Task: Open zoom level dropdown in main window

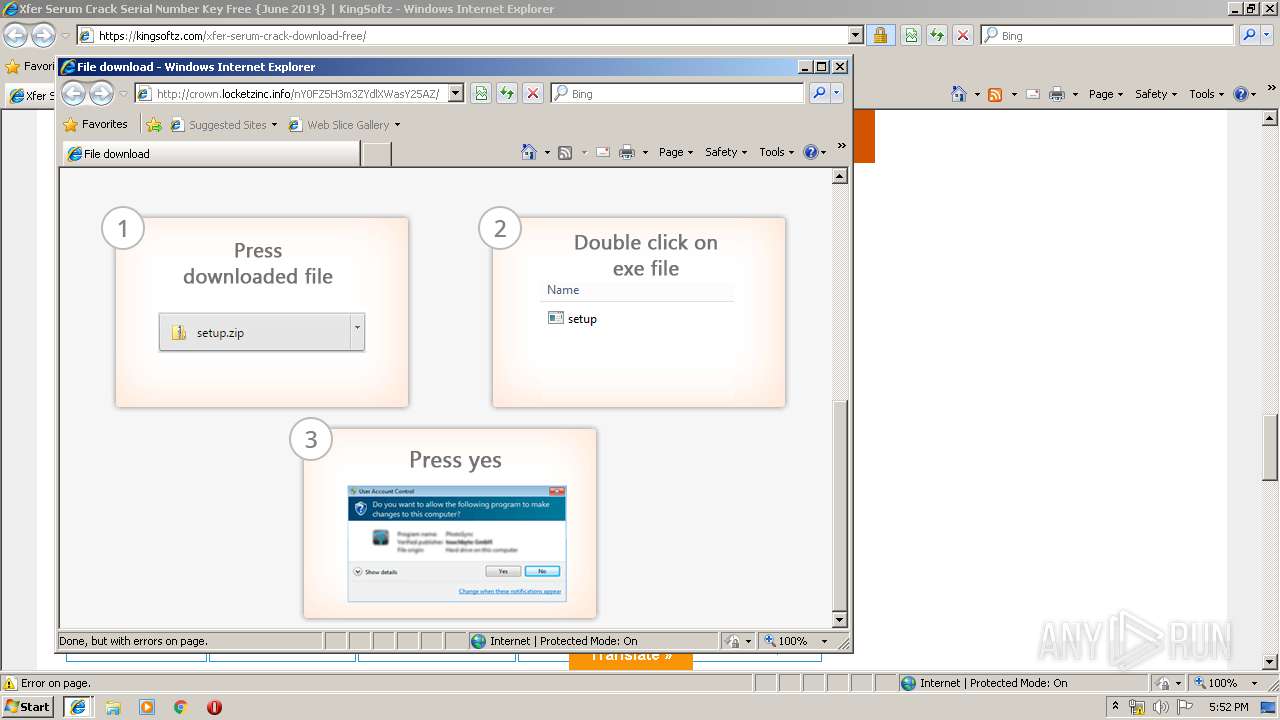Action: 1255,683
